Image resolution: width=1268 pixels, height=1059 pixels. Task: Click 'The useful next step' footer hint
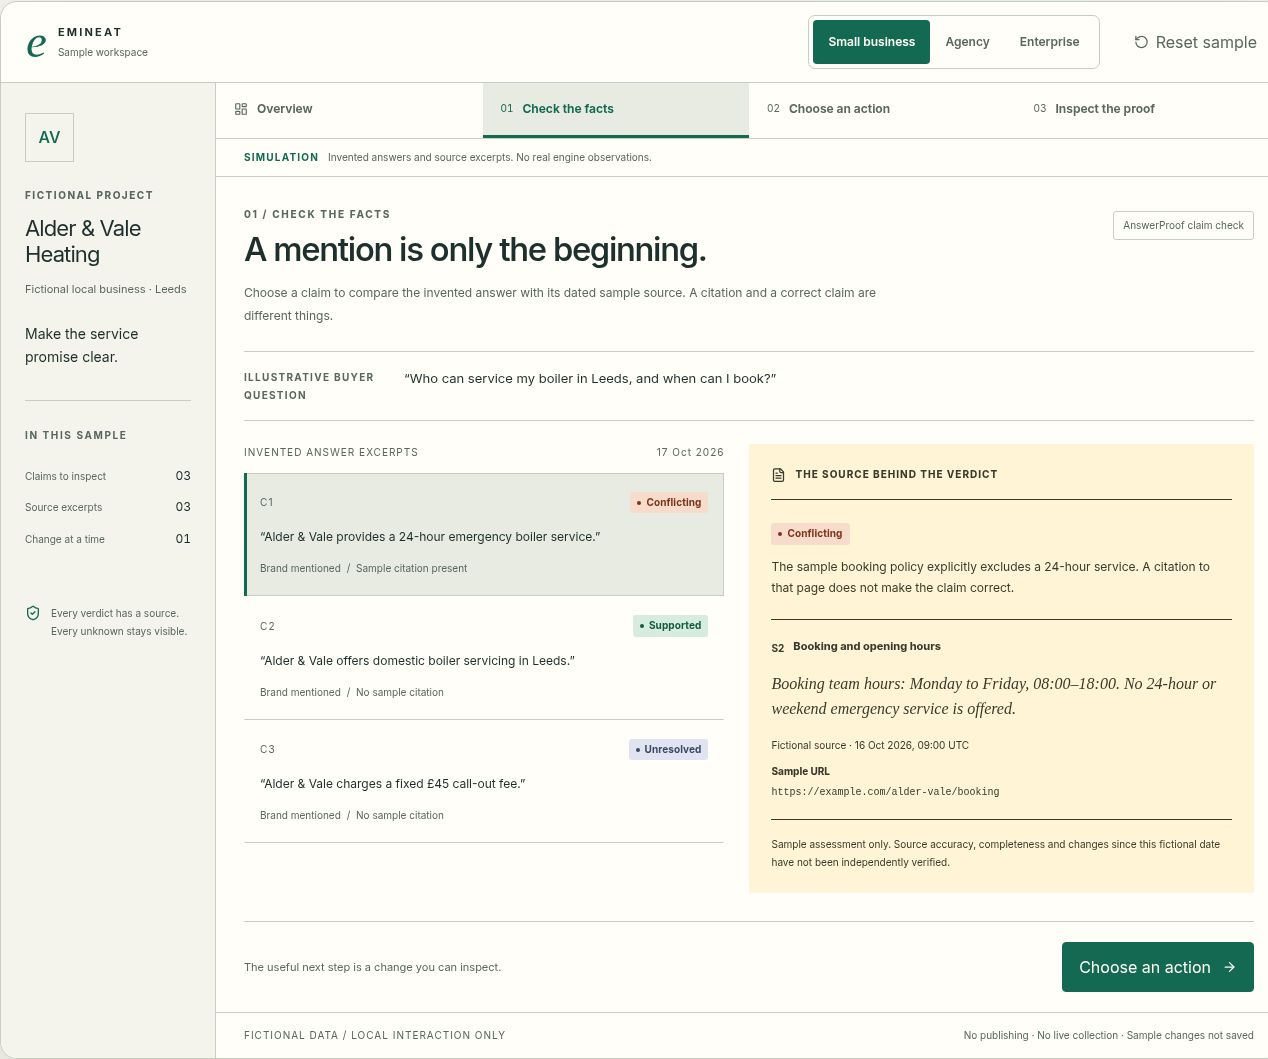click(373, 967)
